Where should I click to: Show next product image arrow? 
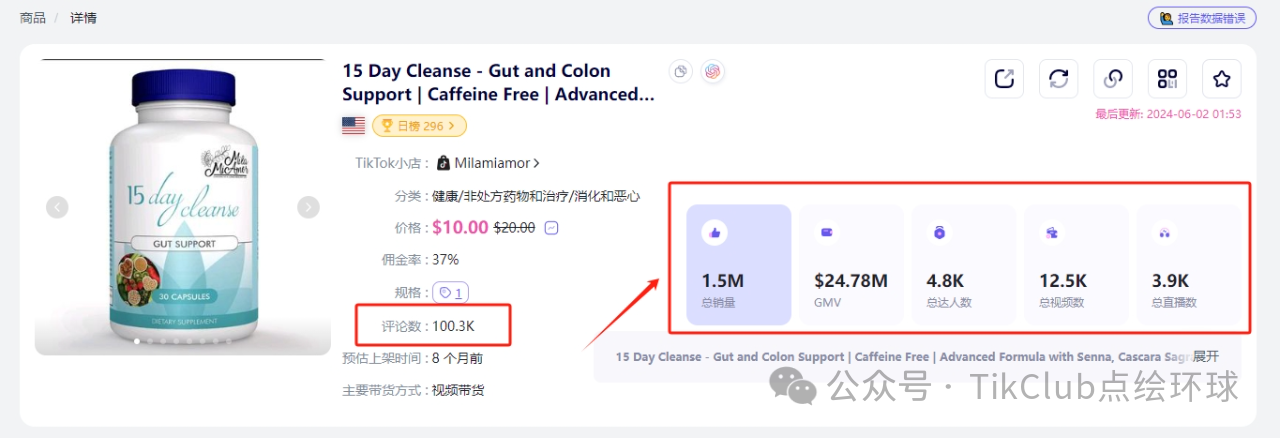pos(309,207)
